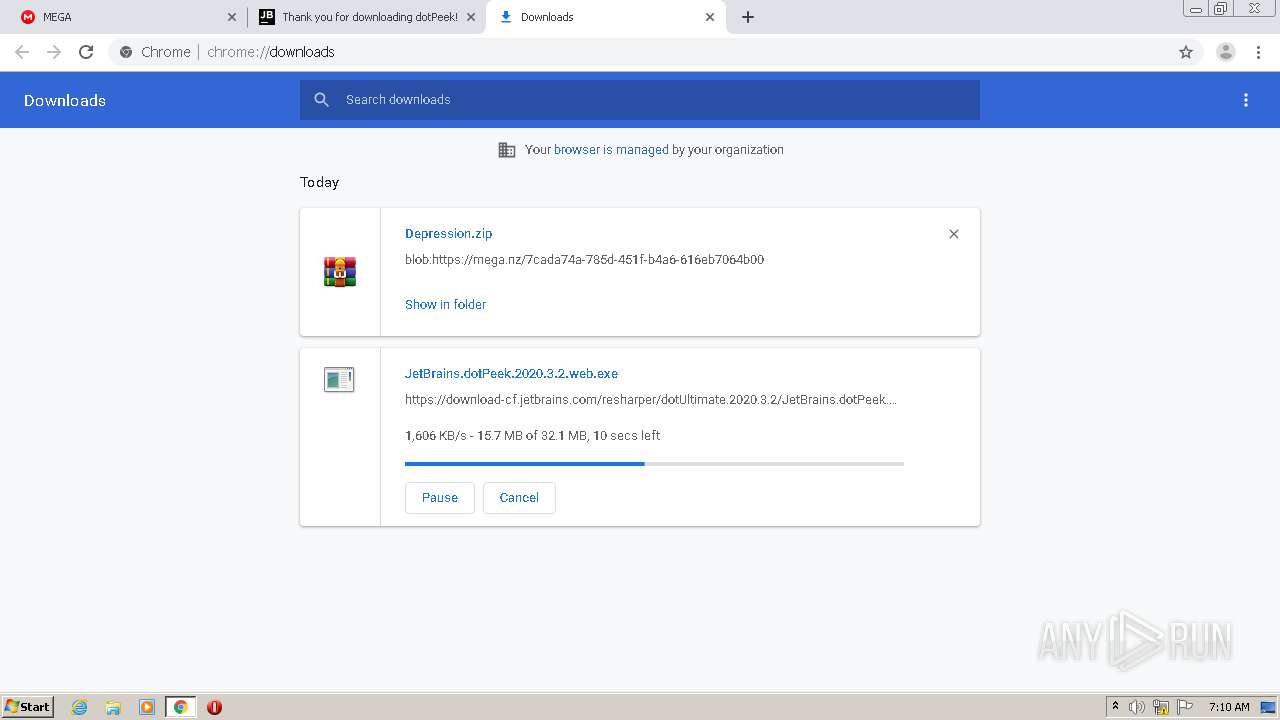
Task: Click the Today date heading
Action: tap(319, 182)
